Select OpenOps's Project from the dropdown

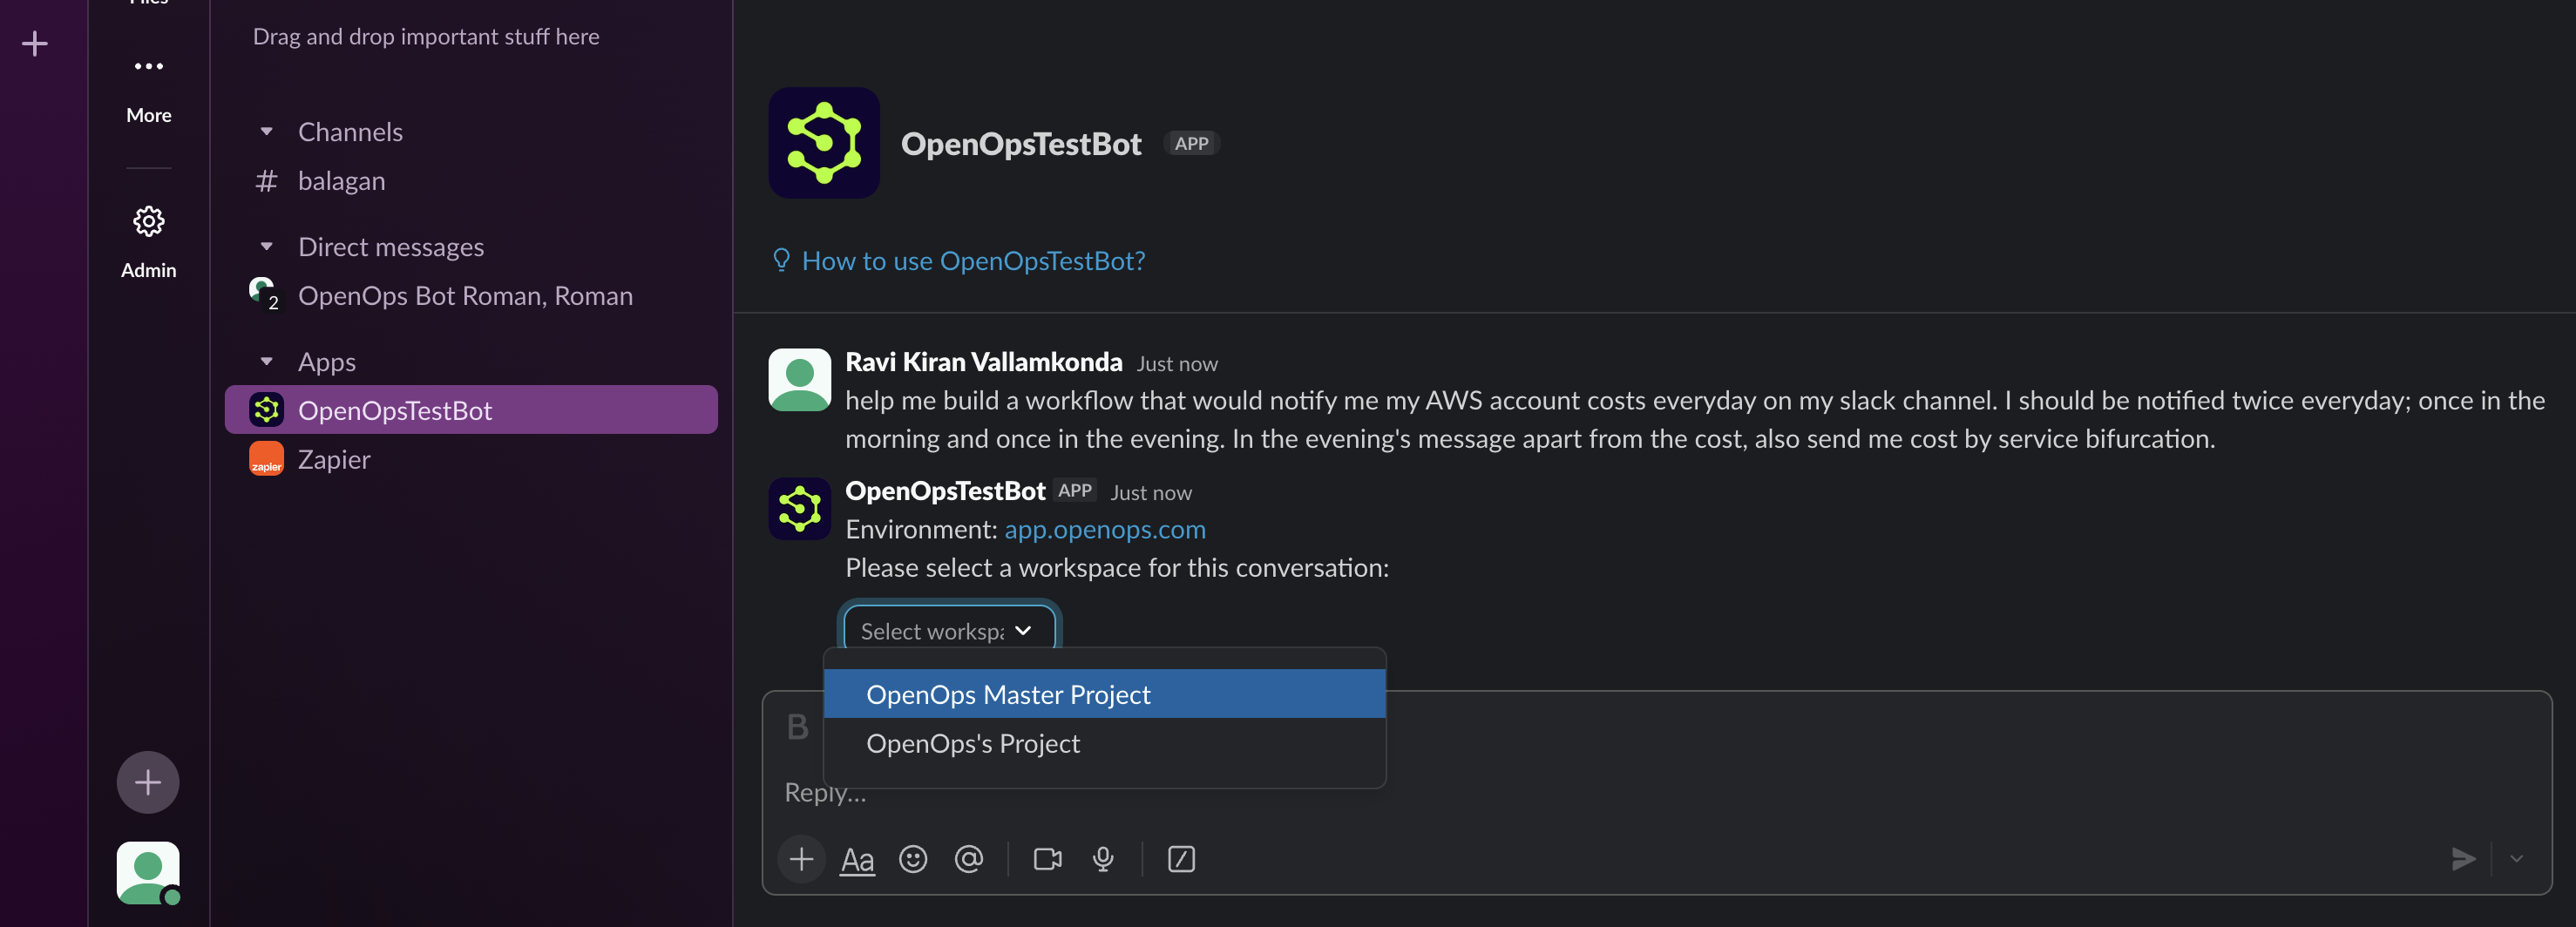click(972, 743)
